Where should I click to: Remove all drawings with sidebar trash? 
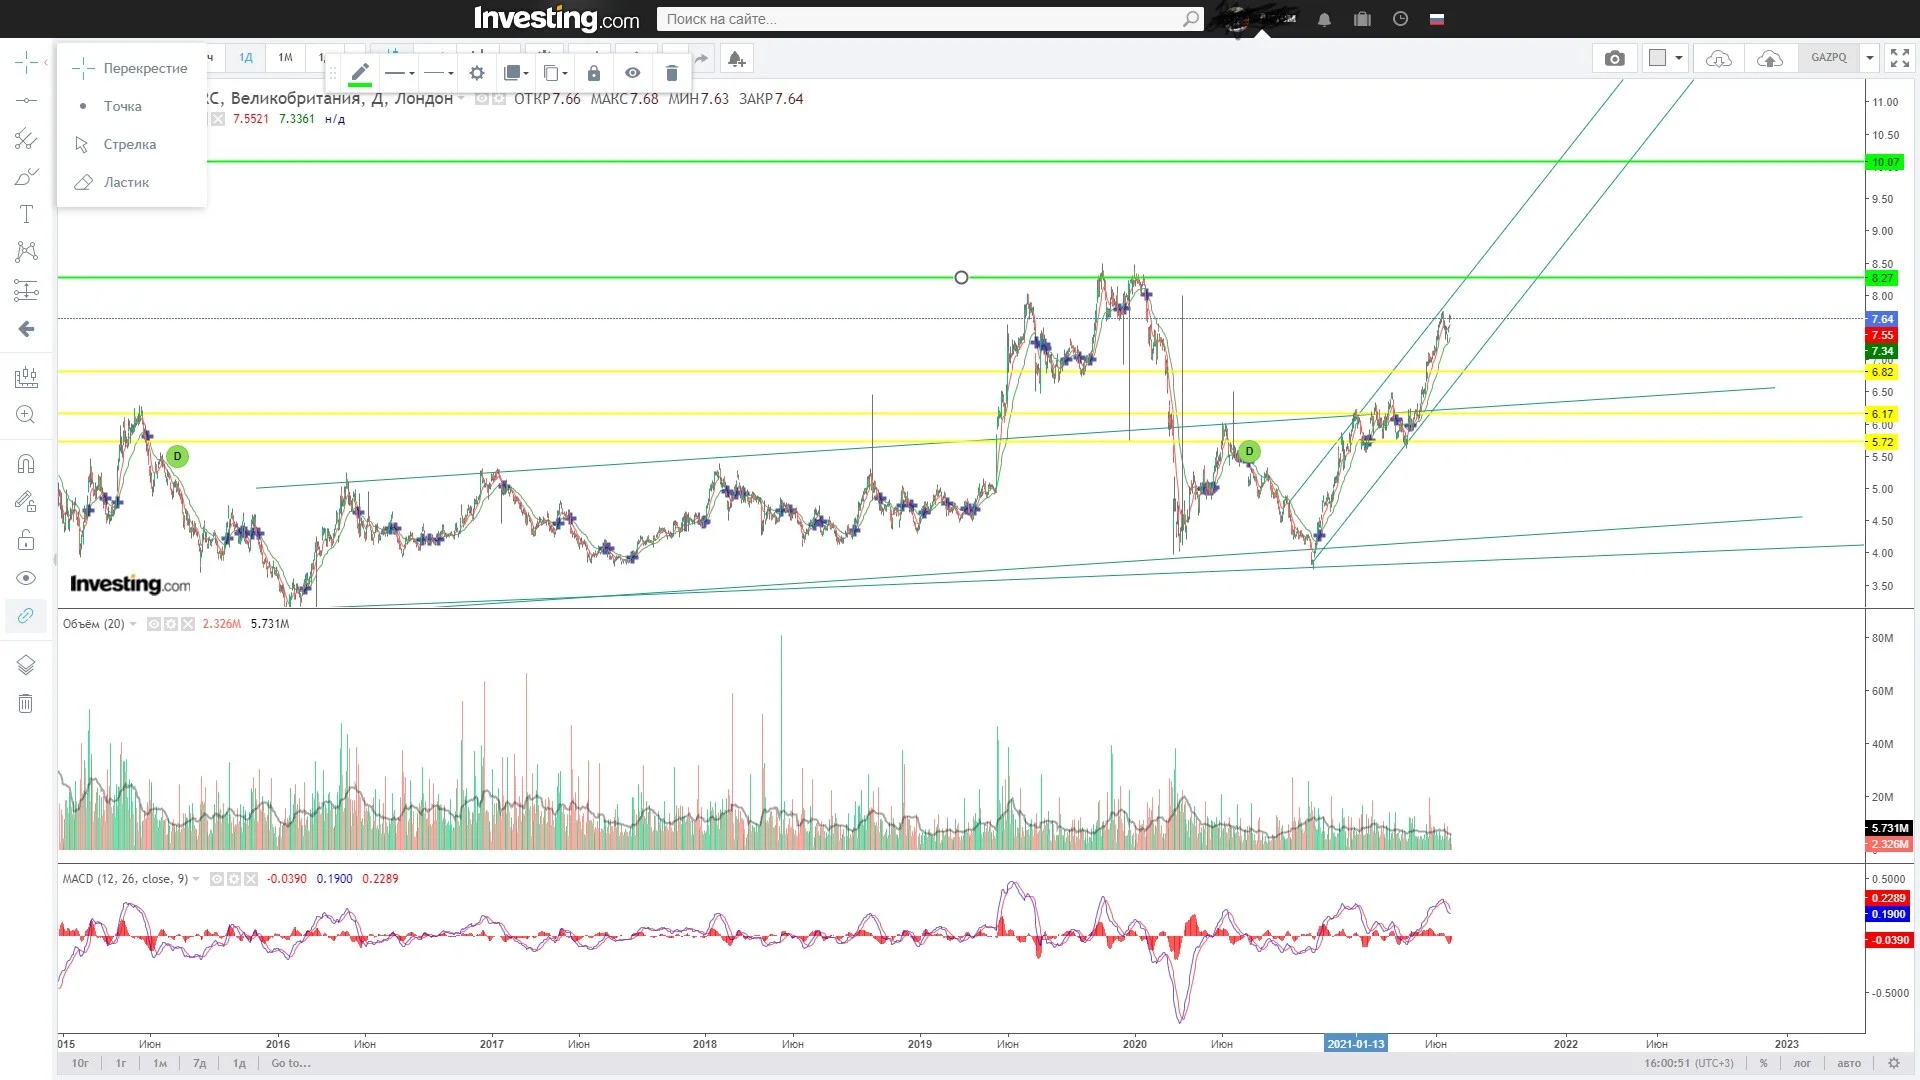pos(26,704)
